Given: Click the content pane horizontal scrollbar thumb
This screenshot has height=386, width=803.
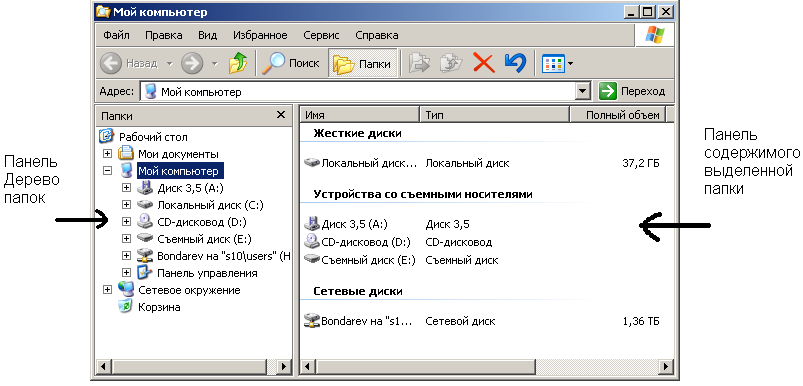Looking at the screenshot, I should pyautogui.click(x=425, y=367).
